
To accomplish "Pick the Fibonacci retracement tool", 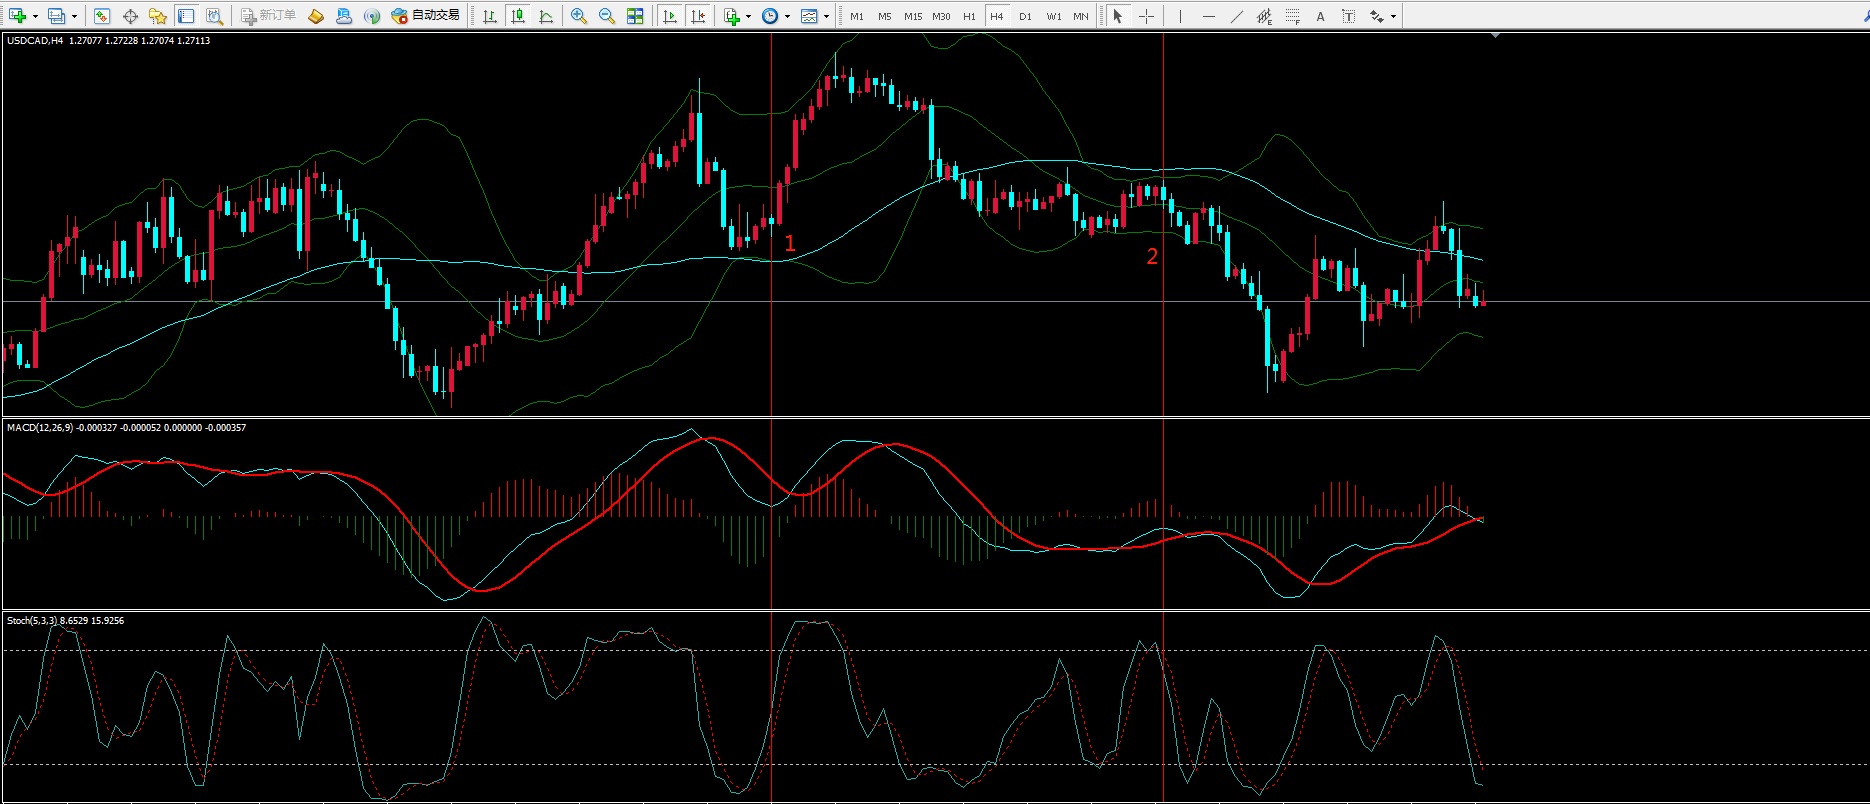I will pyautogui.click(x=1293, y=16).
